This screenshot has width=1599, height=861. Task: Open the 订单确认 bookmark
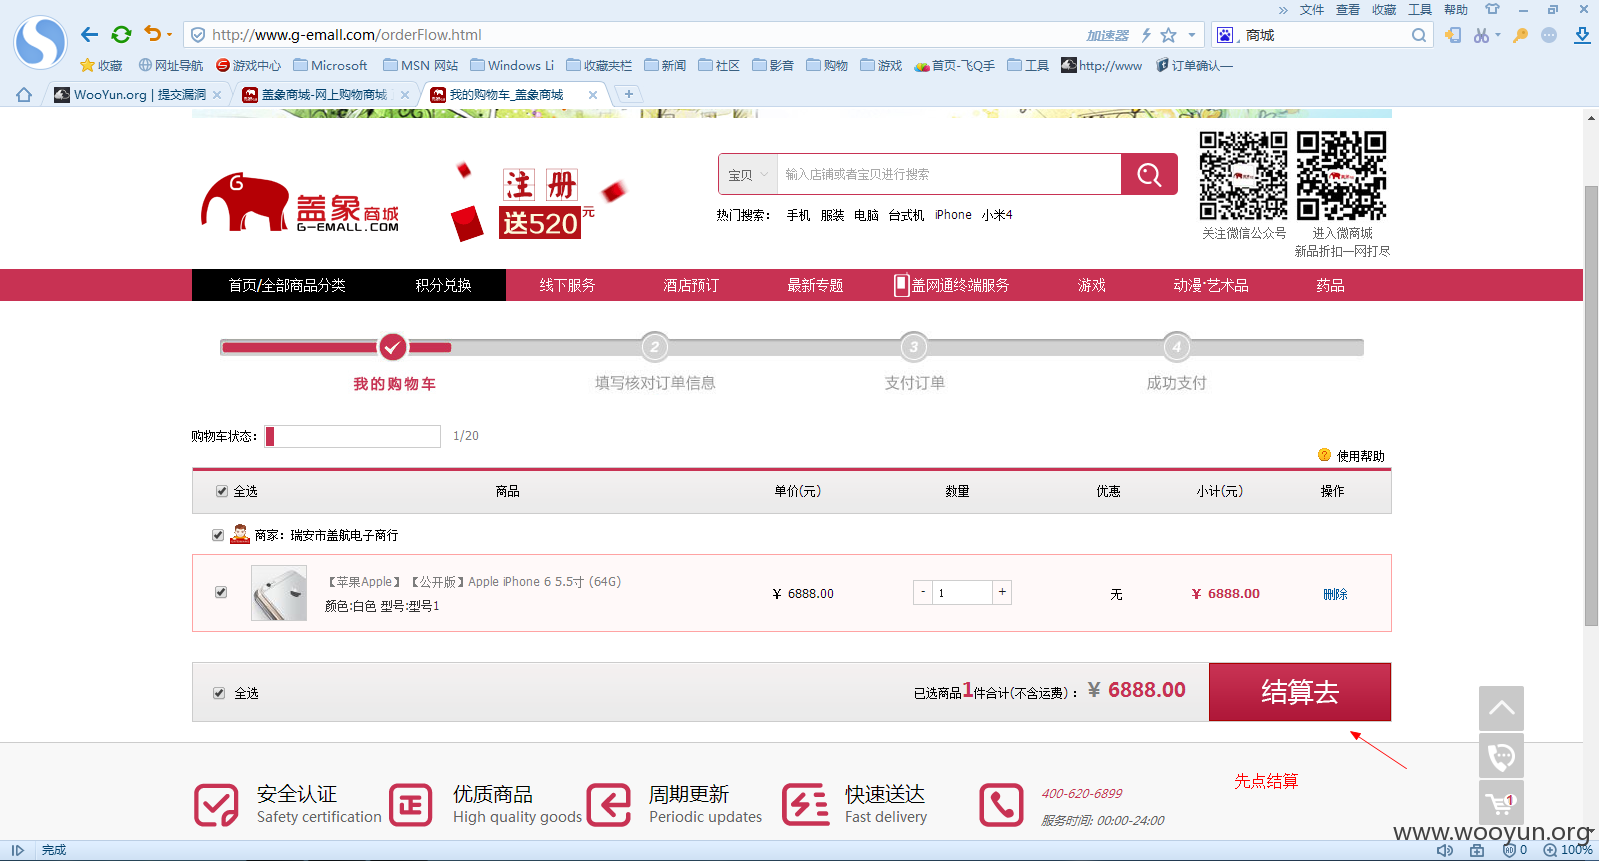coord(1194,65)
